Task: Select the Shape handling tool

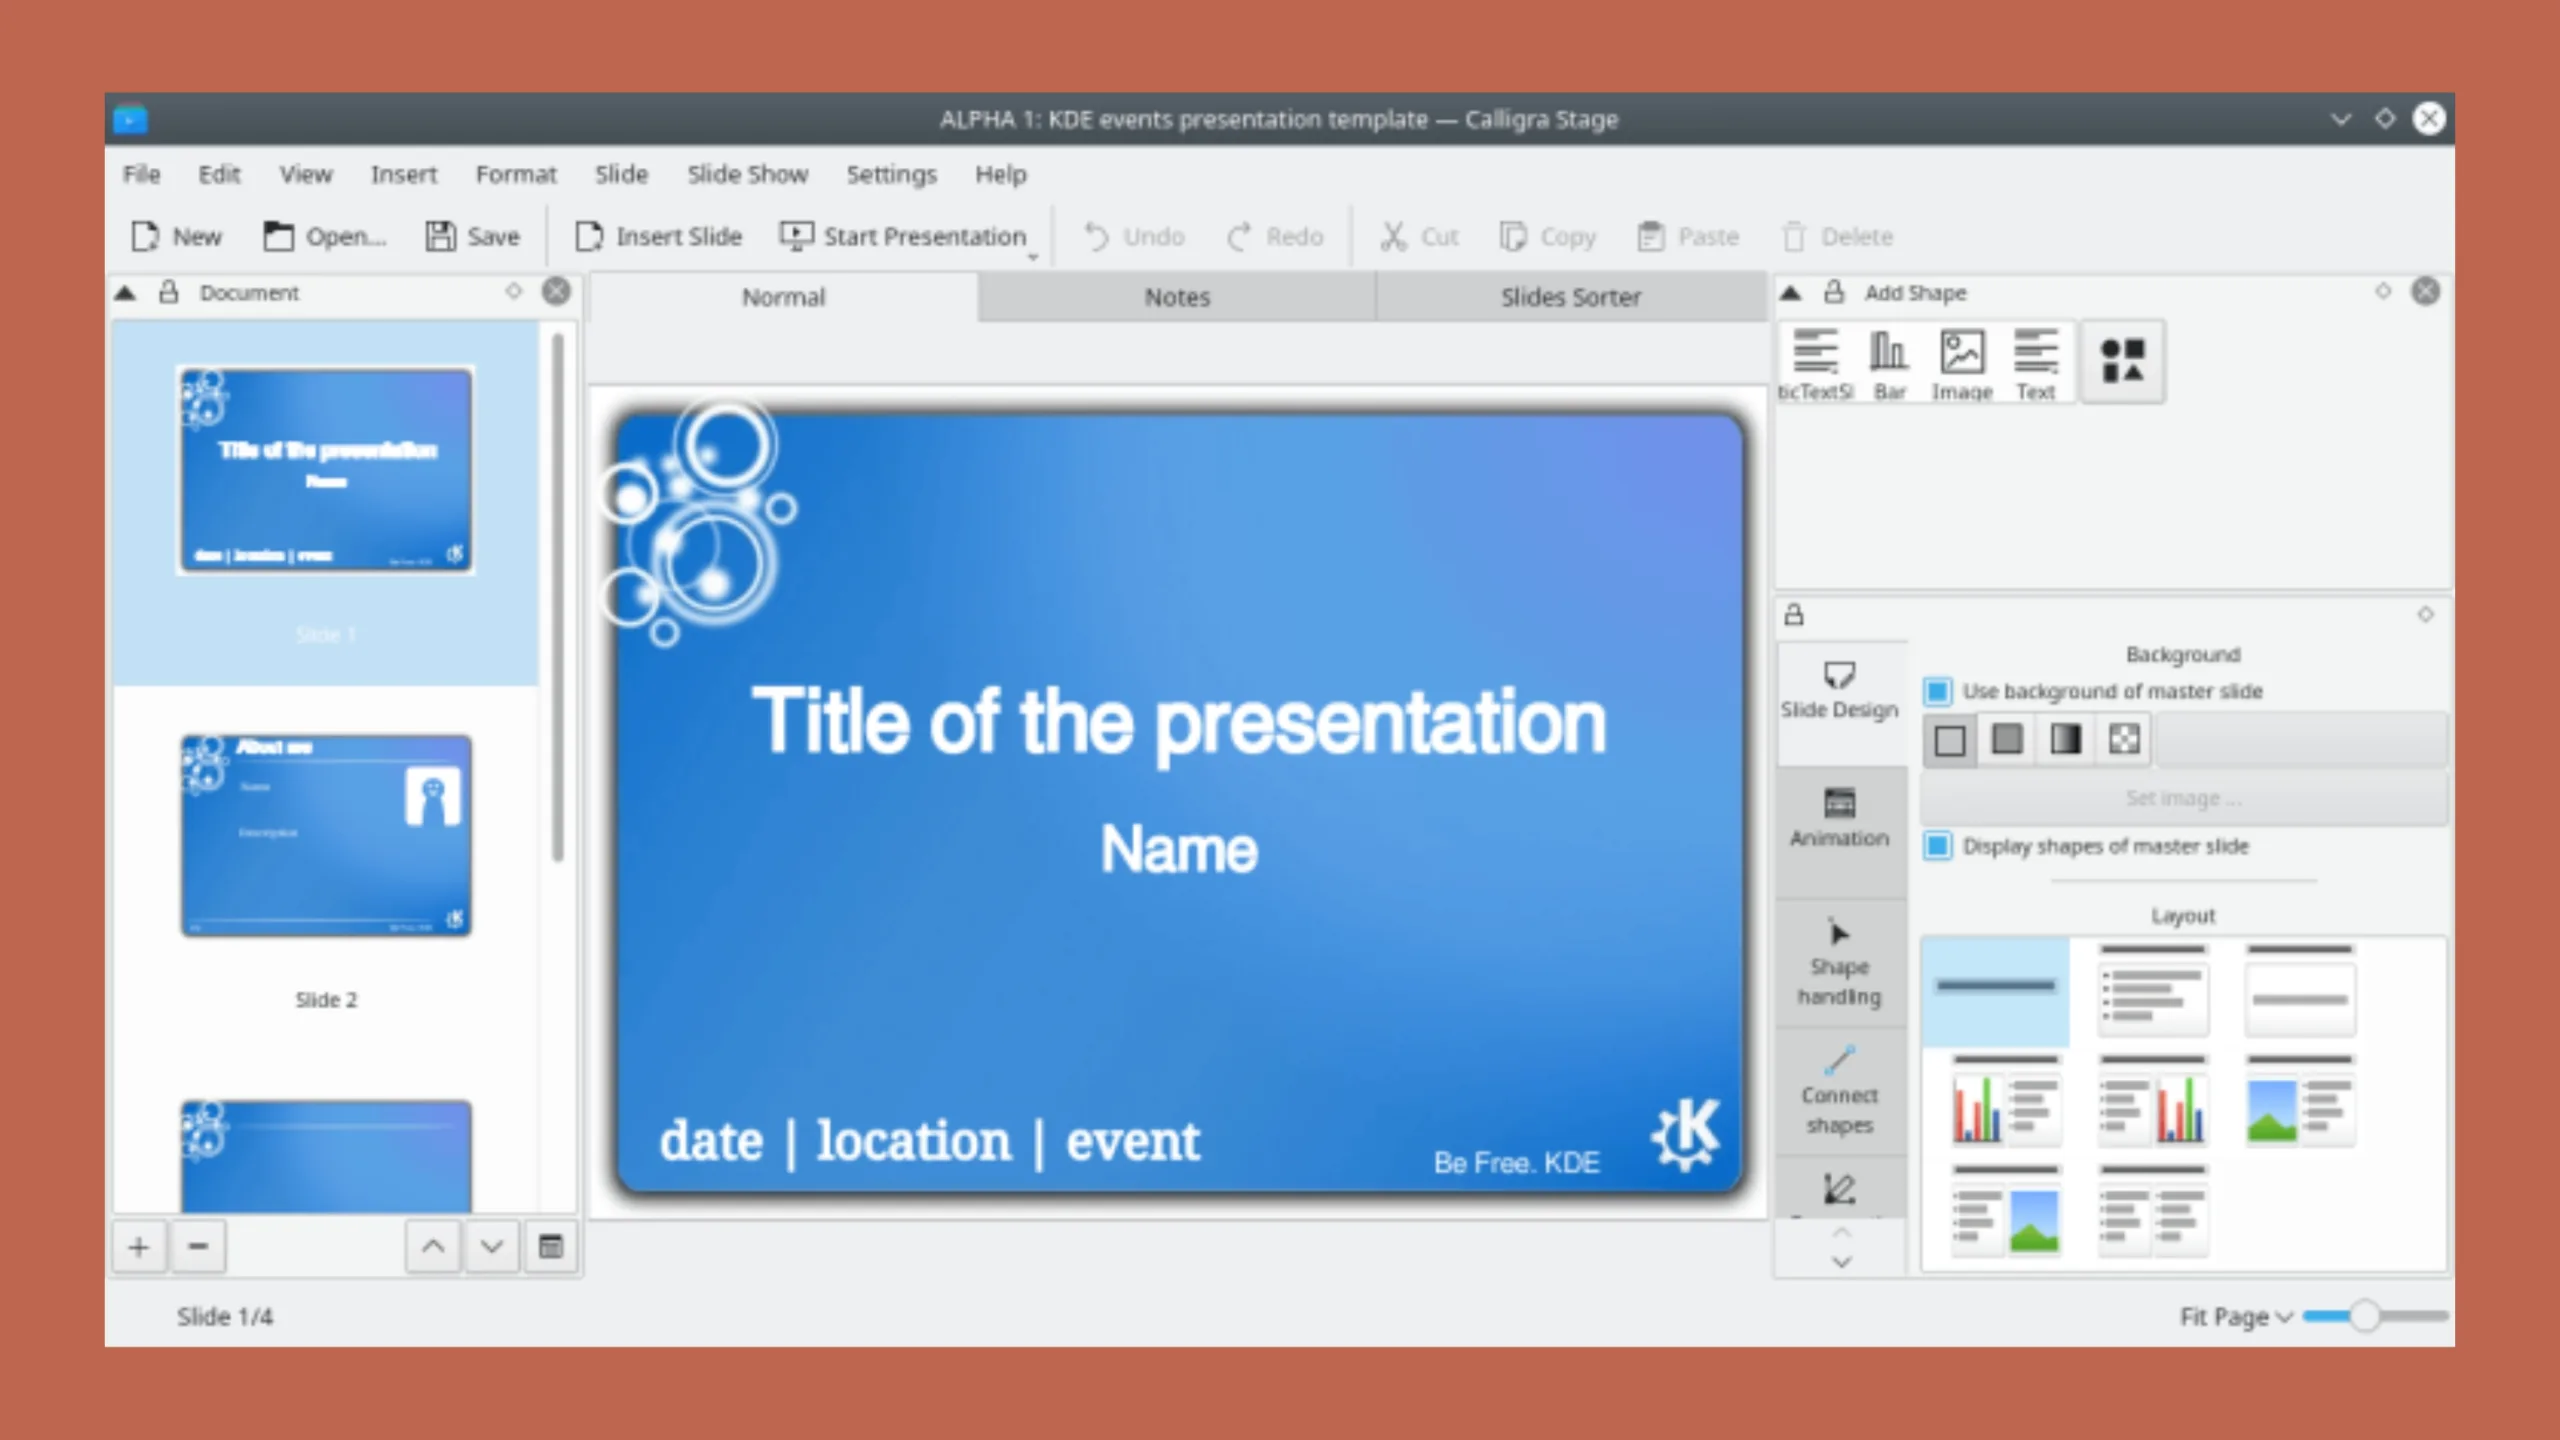Action: point(1840,964)
